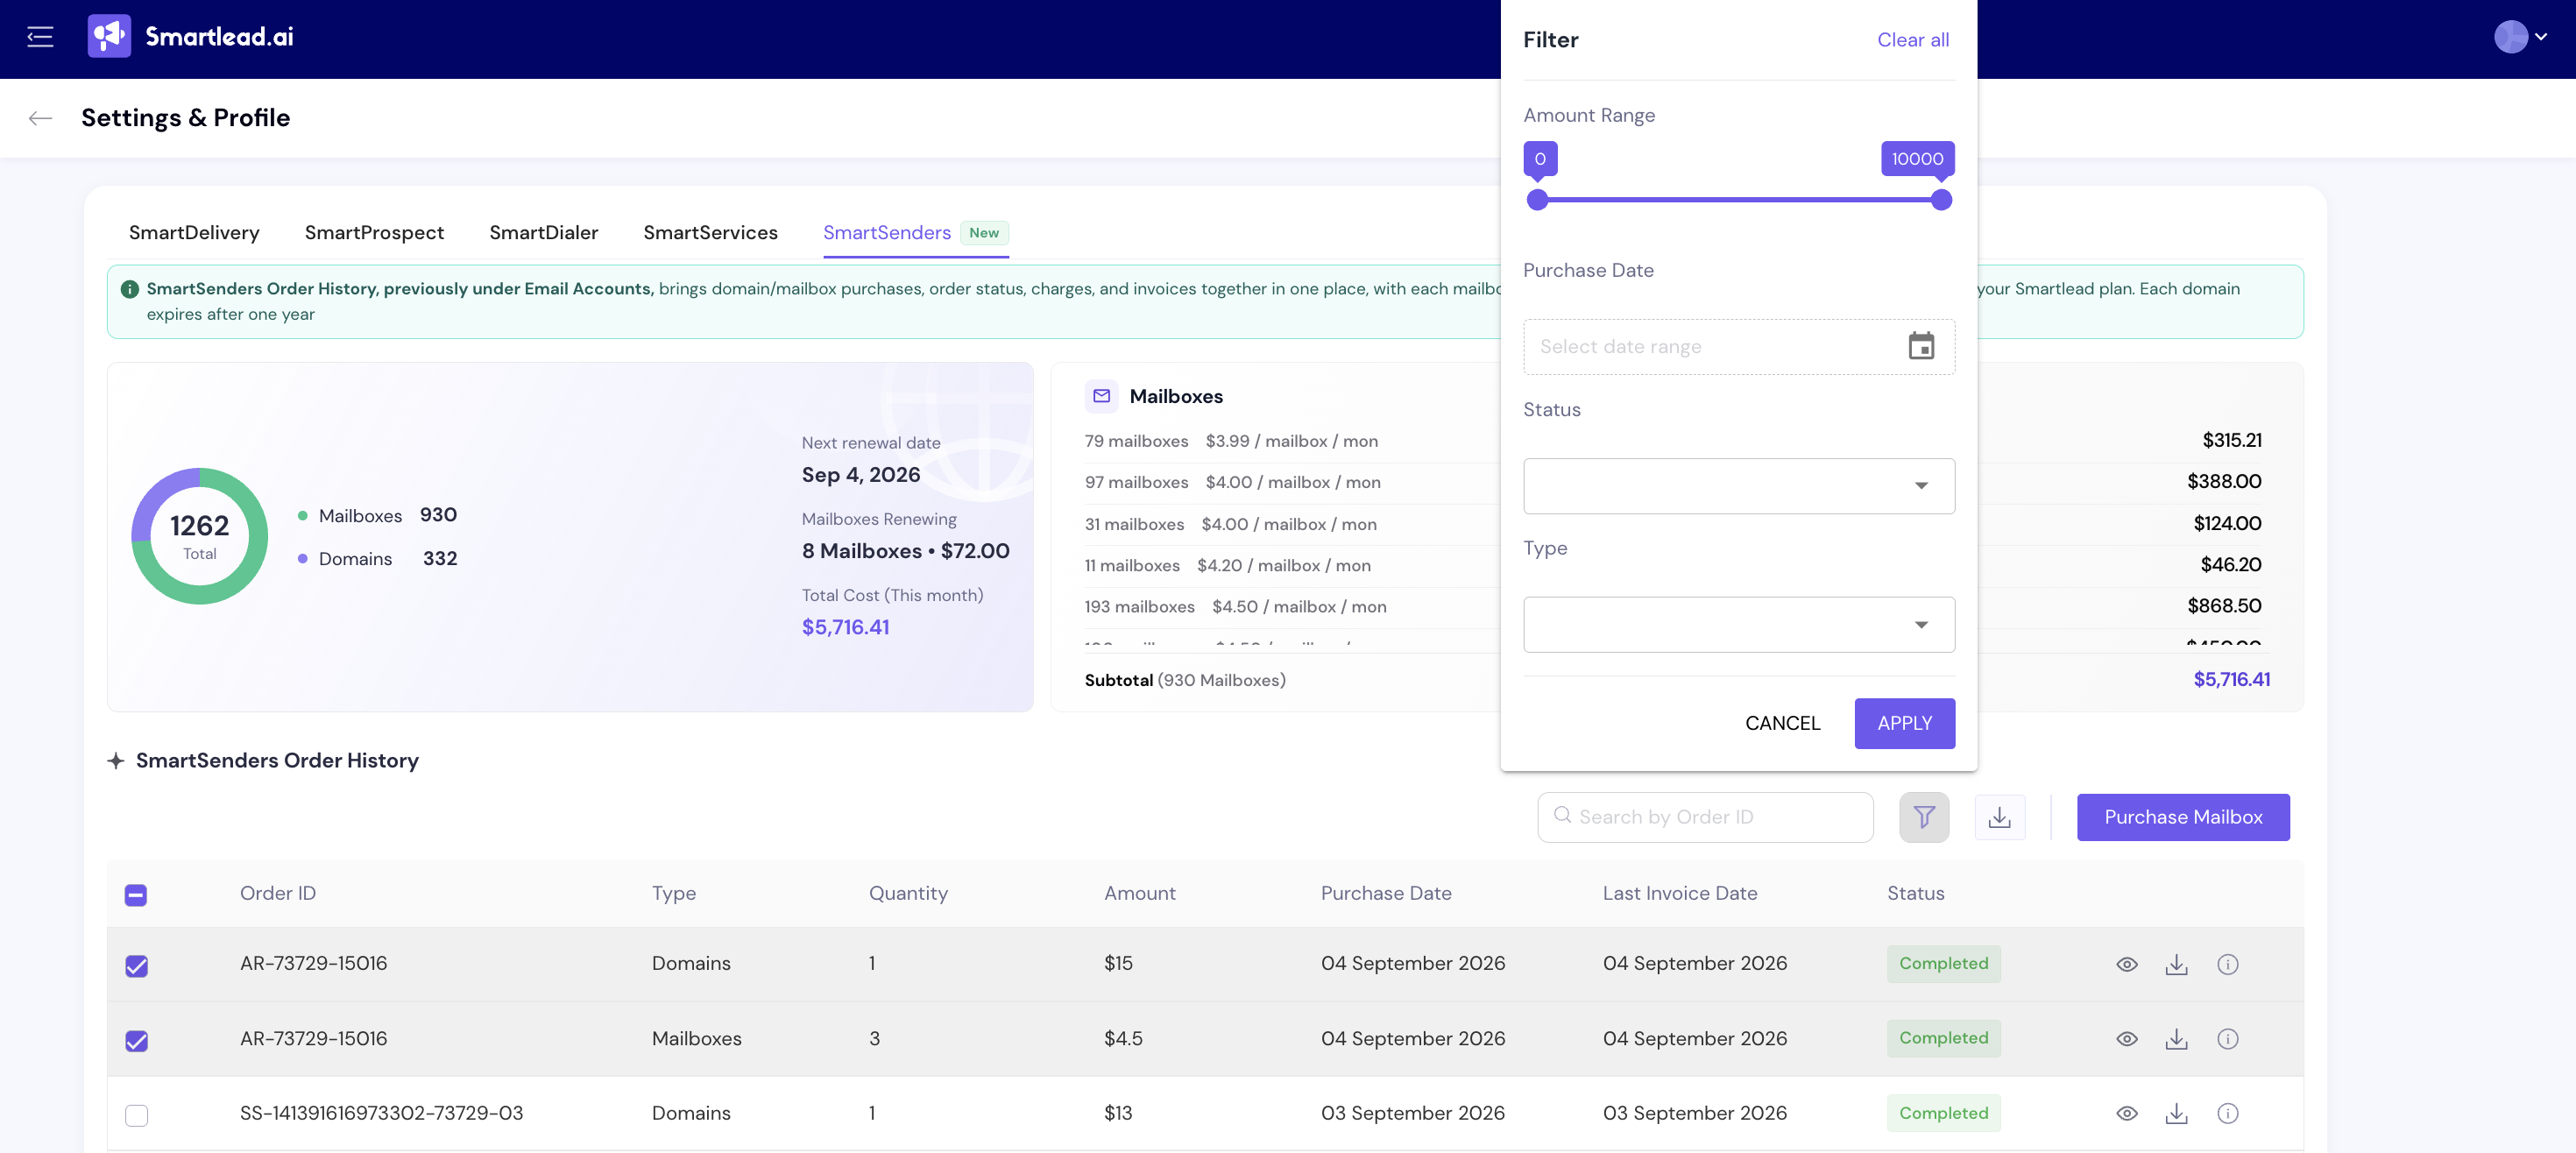Expand the Status filter dropdown
The width and height of the screenshot is (2576, 1153).
click(x=1738, y=486)
